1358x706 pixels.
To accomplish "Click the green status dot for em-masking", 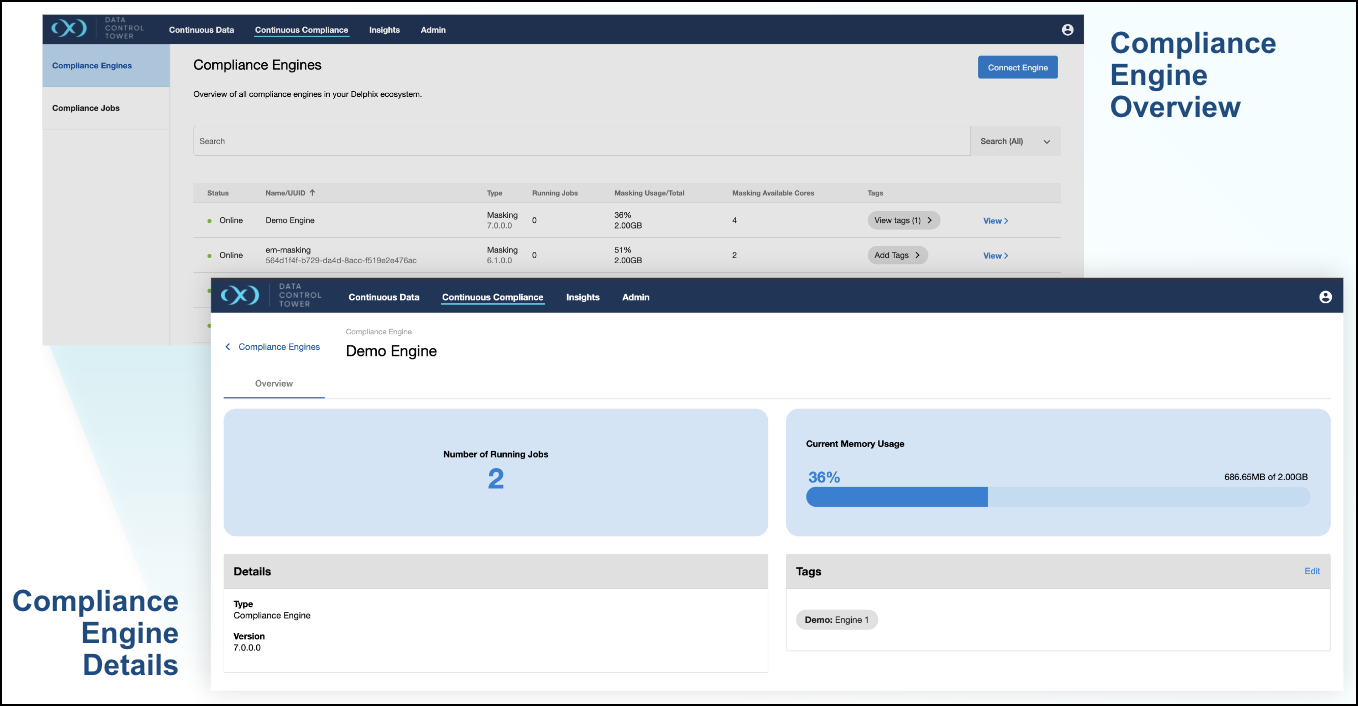I will [210, 256].
